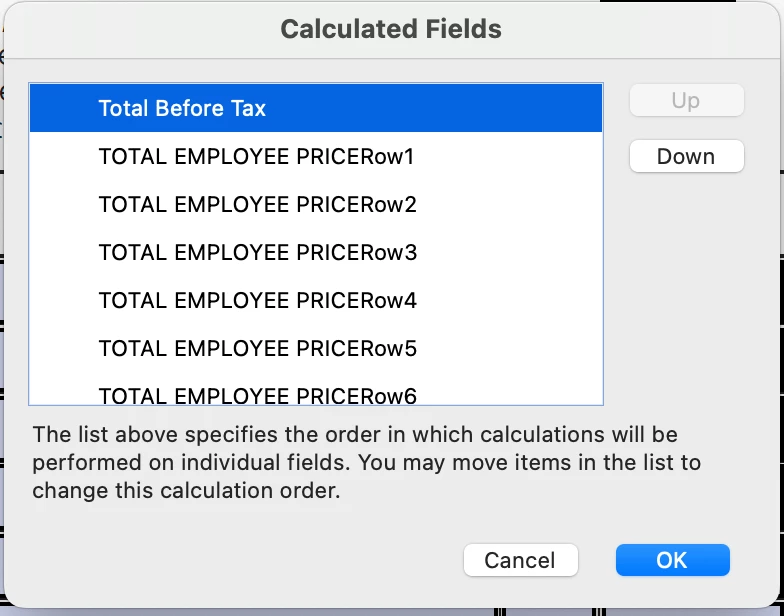Click empty row space right of PRICERow5
784x616 pixels.
tap(510, 349)
